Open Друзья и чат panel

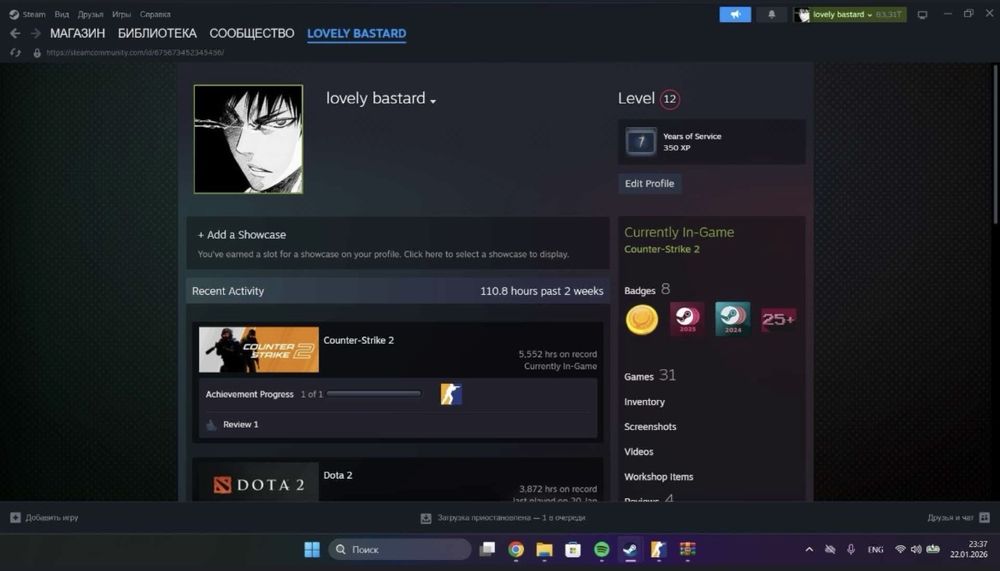tap(958, 517)
